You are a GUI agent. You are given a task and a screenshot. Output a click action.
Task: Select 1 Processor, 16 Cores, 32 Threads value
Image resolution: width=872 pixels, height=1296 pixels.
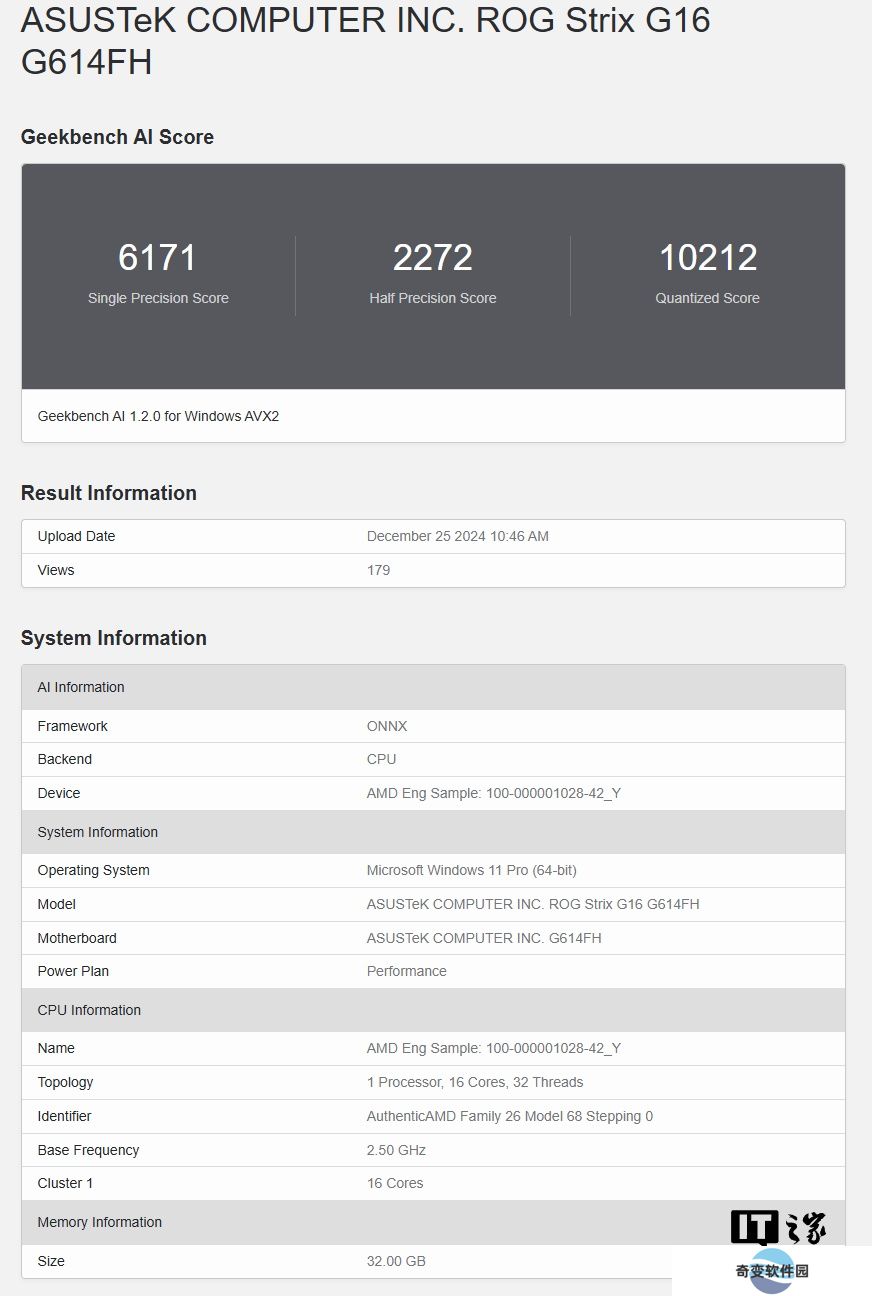475,1082
